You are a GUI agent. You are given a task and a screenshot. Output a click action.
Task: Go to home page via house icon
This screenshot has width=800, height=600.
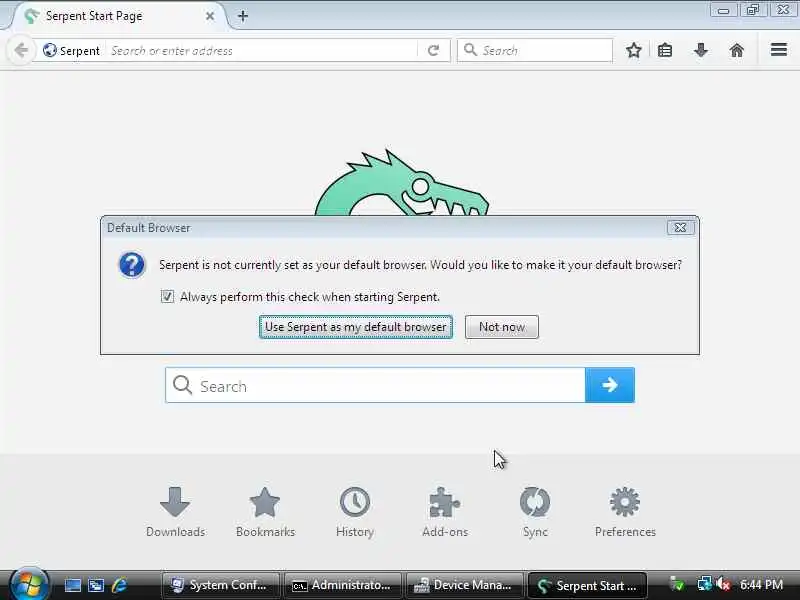[737, 50]
